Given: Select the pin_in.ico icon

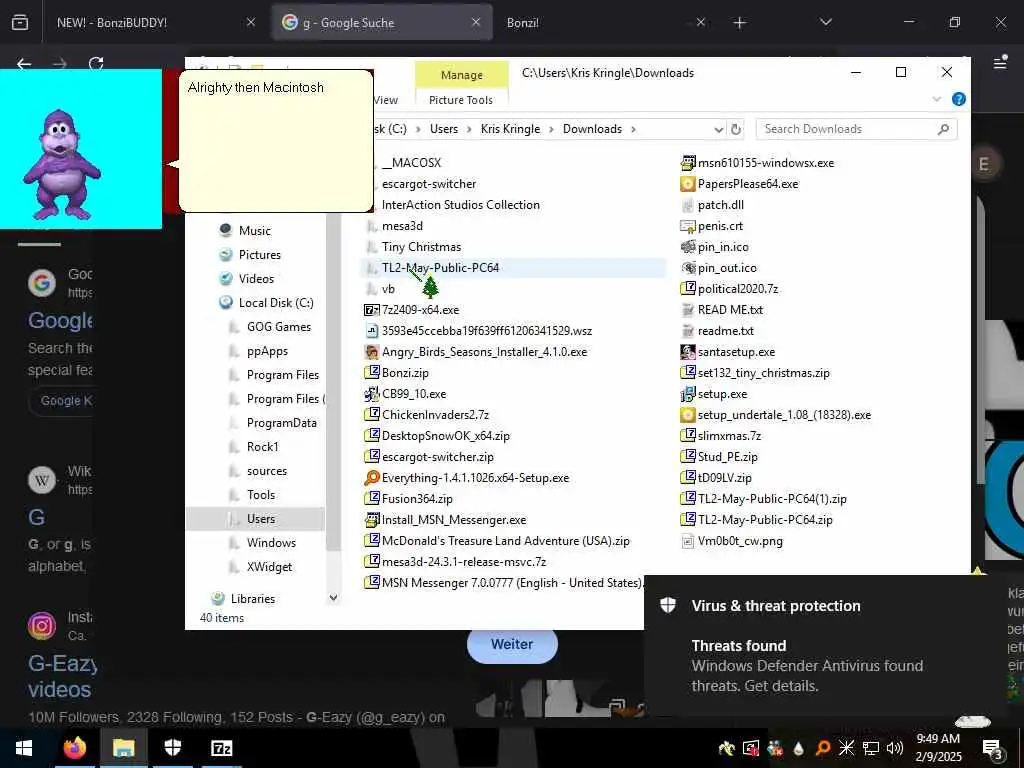Looking at the screenshot, I should tap(688, 247).
